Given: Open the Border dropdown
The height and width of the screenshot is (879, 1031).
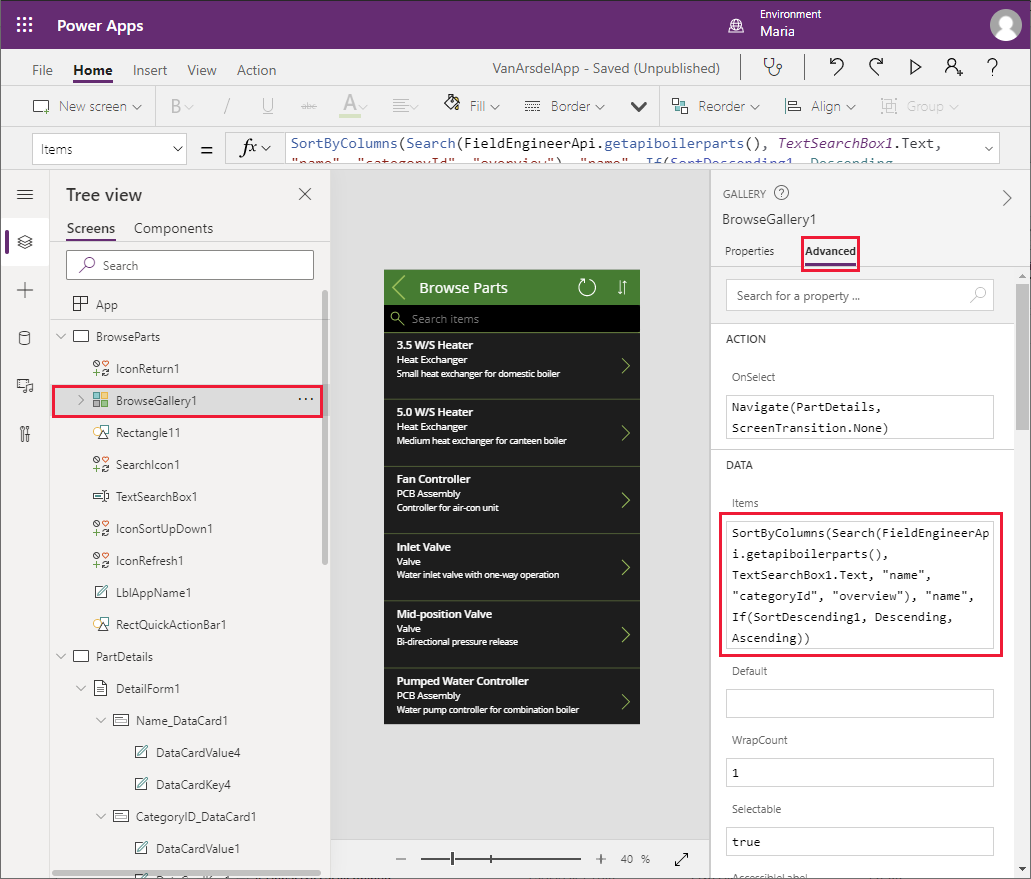Looking at the screenshot, I should click(565, 106).
